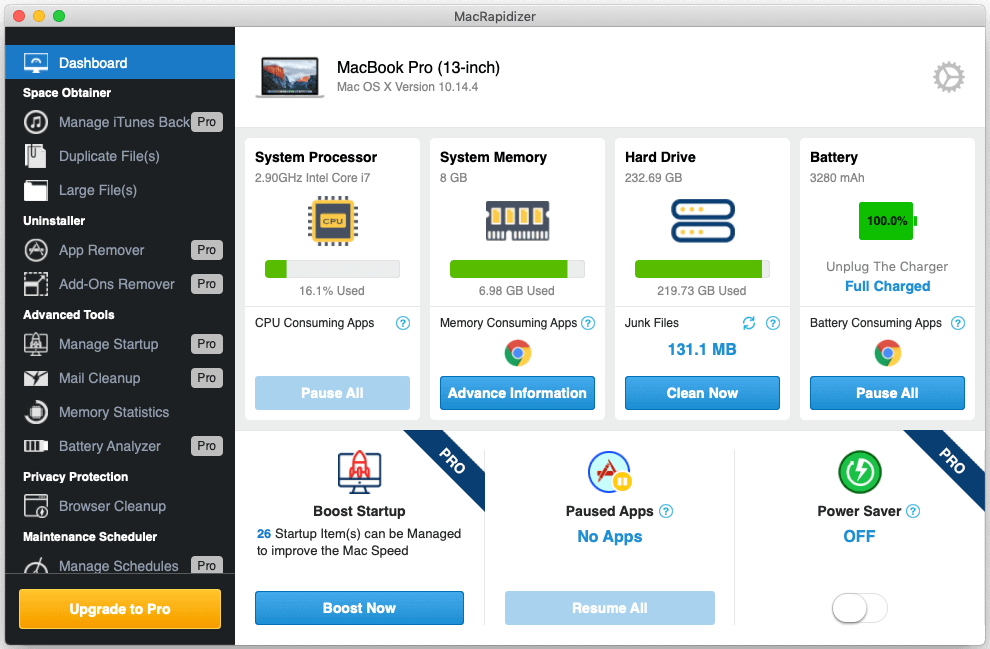This screenshot has height=649, width=990.
Task: Click the Power Saver OFF status text
Action: 859,537
